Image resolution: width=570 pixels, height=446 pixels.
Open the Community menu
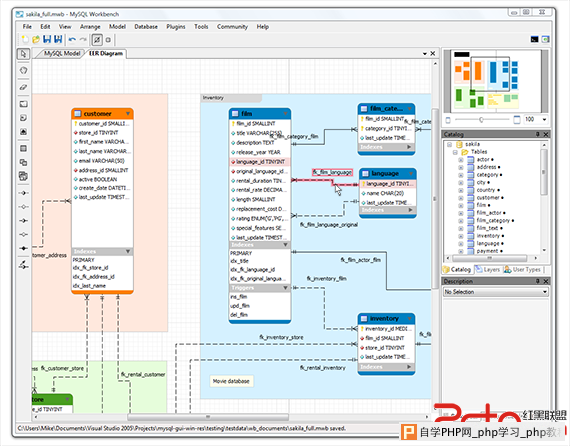(232, 27)
